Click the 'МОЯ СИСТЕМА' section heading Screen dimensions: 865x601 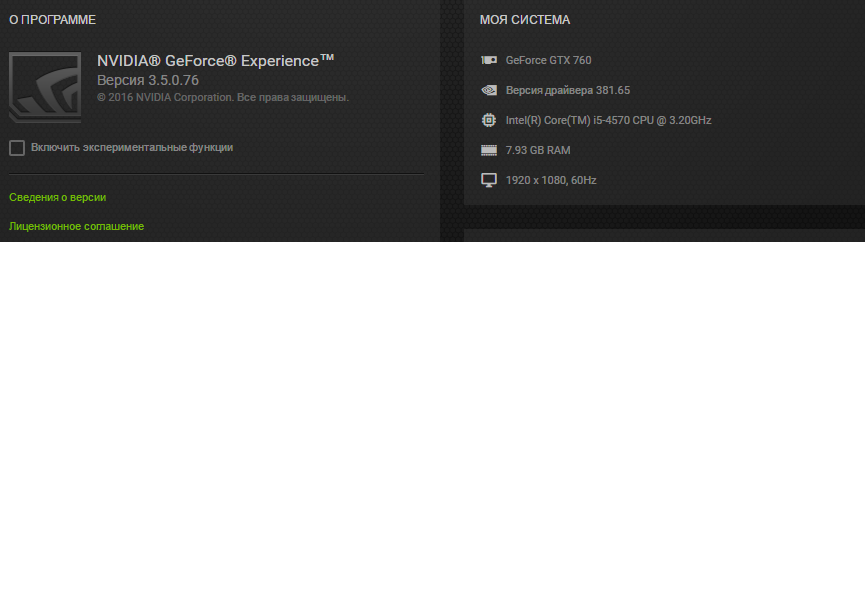pos(525,20)
